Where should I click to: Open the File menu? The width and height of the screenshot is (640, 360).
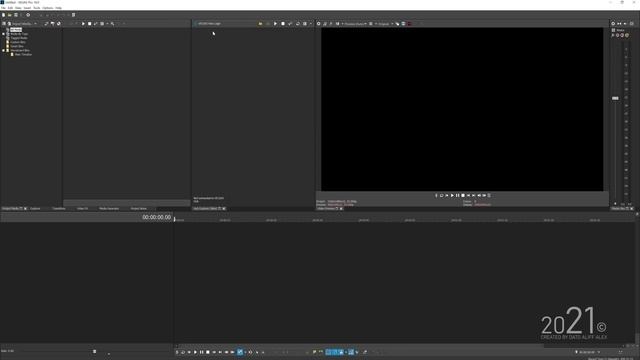tap(3, 8)
